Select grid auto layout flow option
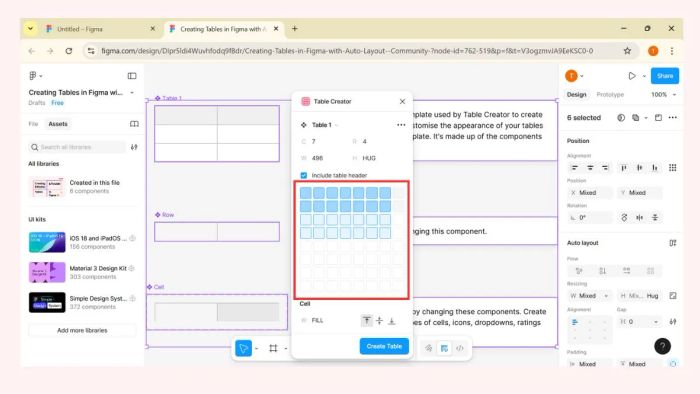700x394 pixels. 650,271
